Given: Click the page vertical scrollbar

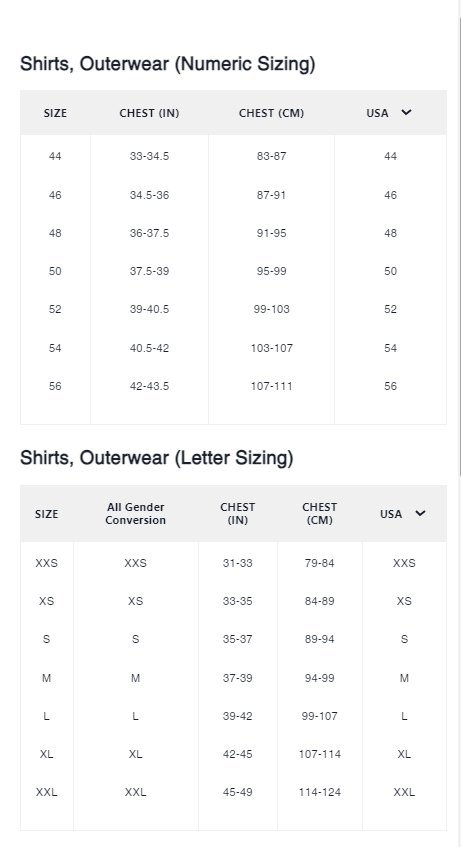Looking at the screenshot, I should (459, 246).
